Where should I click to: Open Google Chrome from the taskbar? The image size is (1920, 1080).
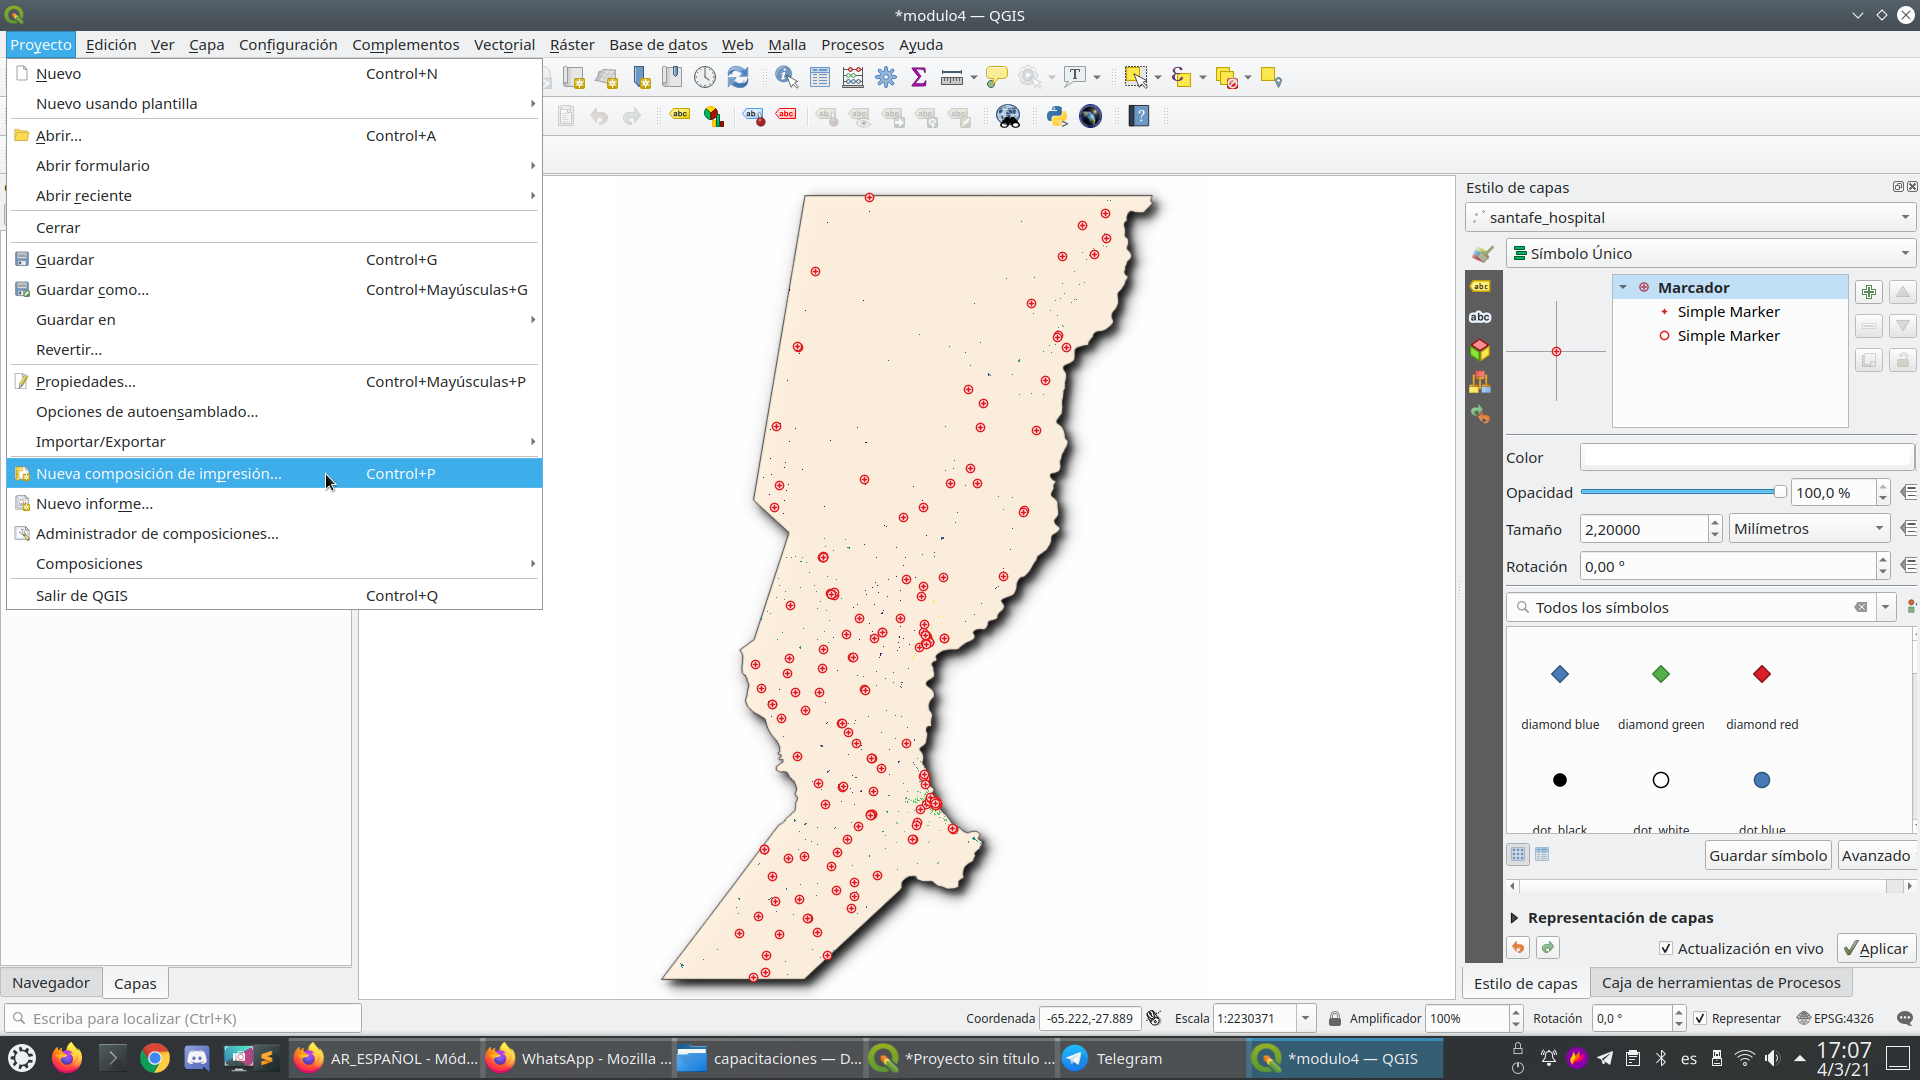point(155,1058)
